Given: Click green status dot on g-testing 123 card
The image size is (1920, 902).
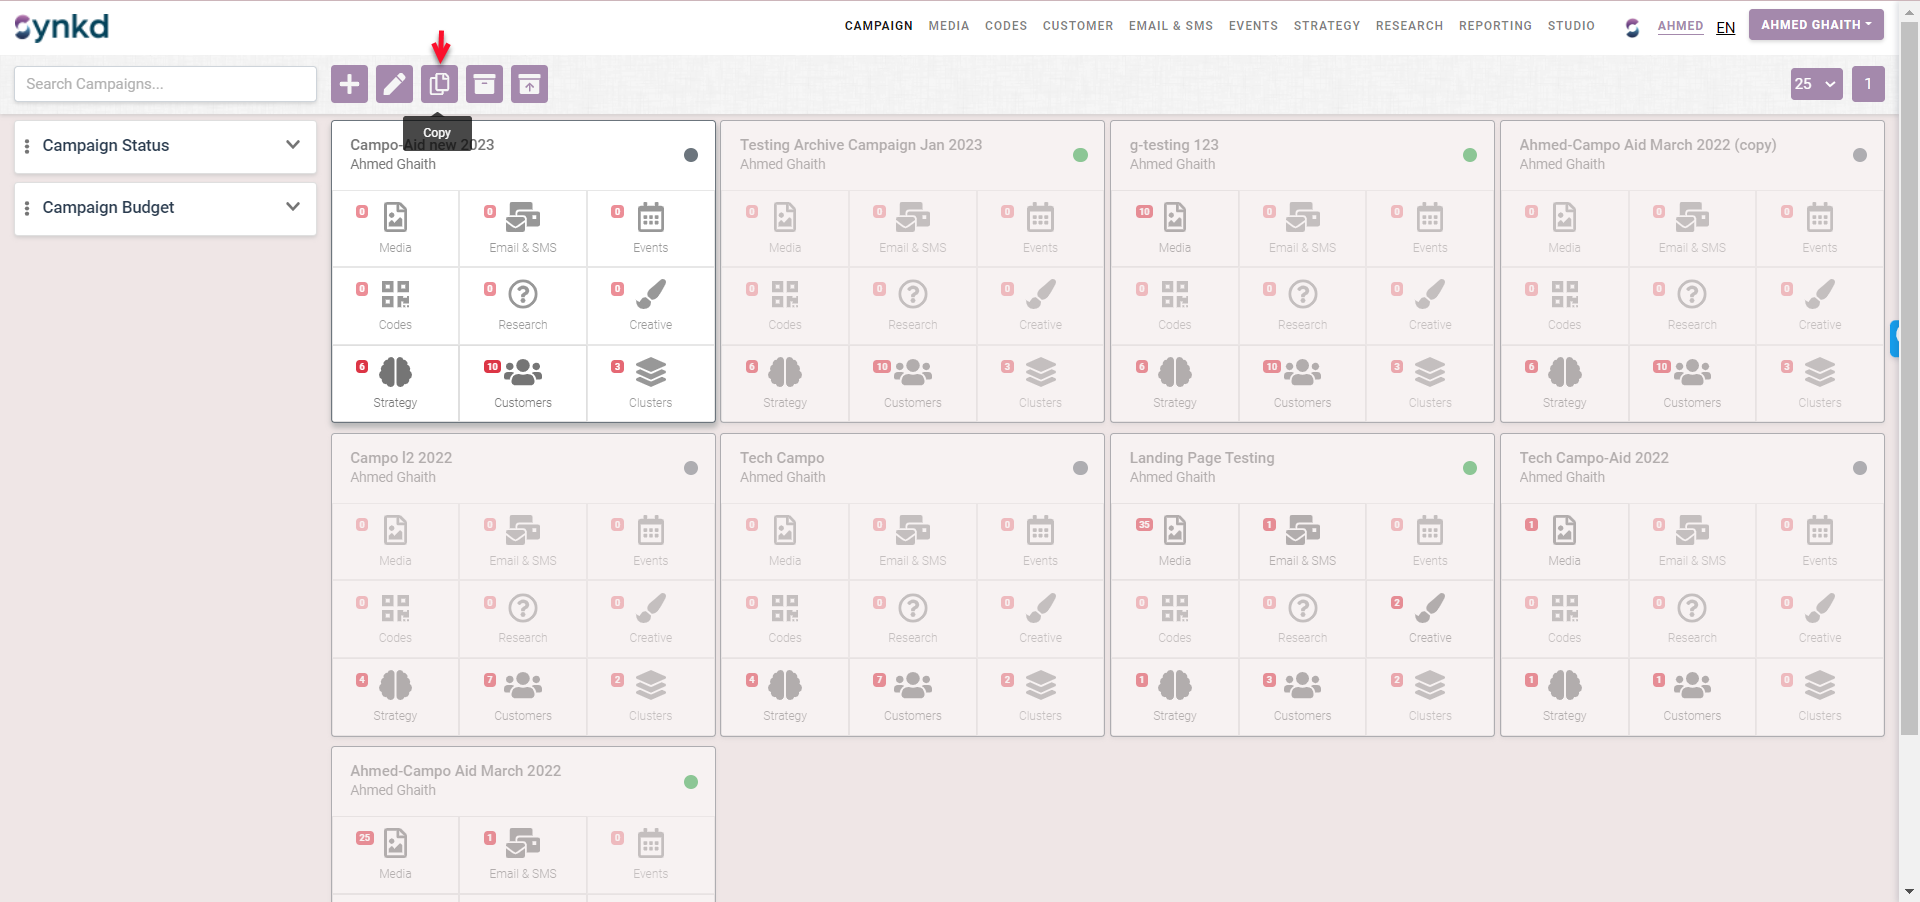Looking at the screenshot, I should (1469, 155).
